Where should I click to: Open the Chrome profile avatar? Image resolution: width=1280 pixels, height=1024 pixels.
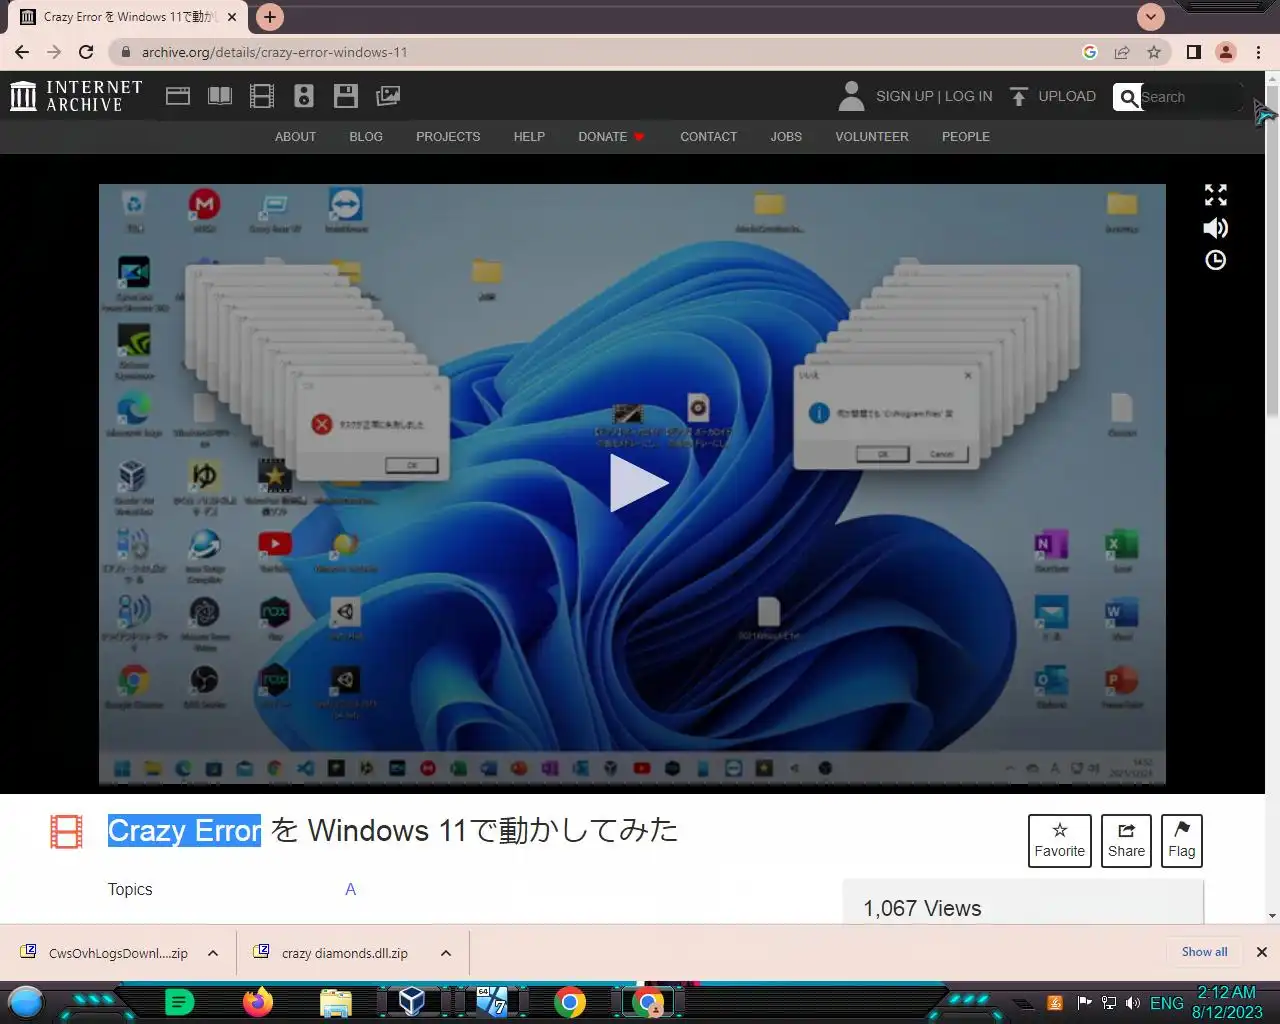(x=1226, y=52)
